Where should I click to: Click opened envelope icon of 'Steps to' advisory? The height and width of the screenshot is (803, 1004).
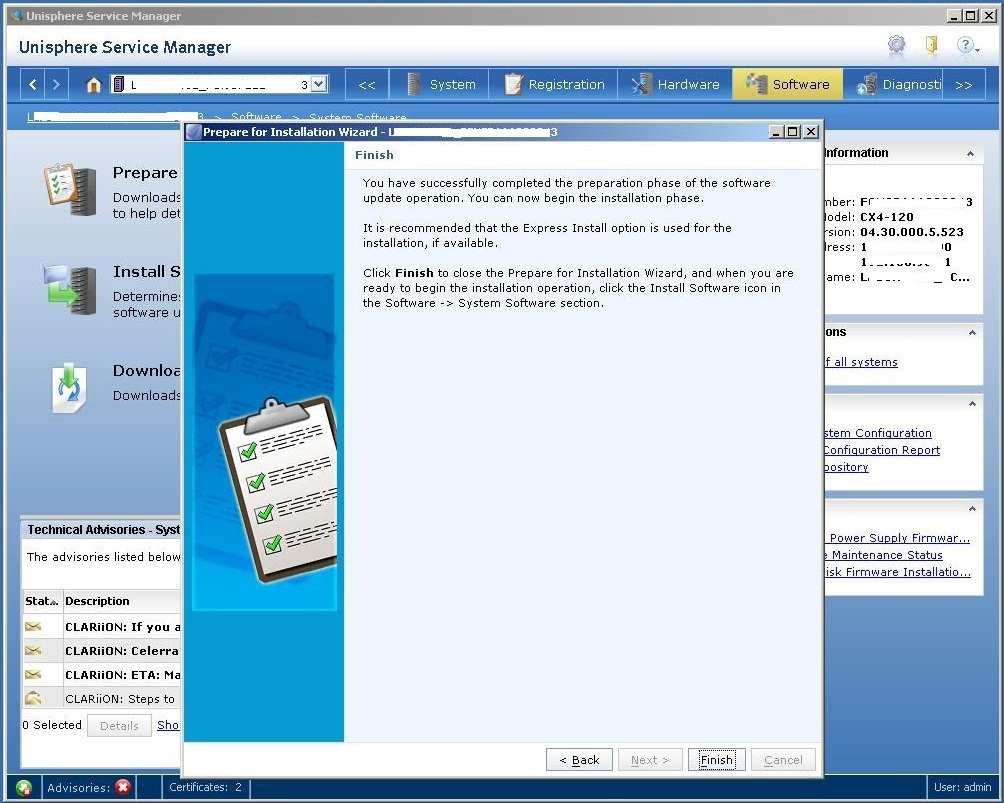[x=33, y=698]
